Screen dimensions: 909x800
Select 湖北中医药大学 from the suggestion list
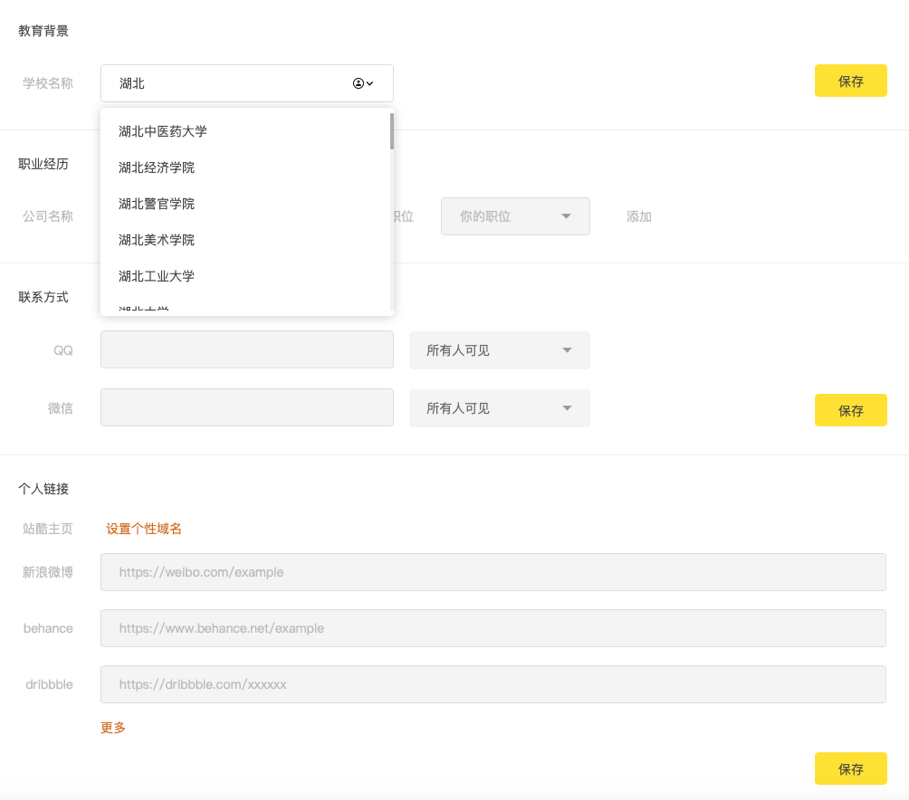tap(163, 132)
